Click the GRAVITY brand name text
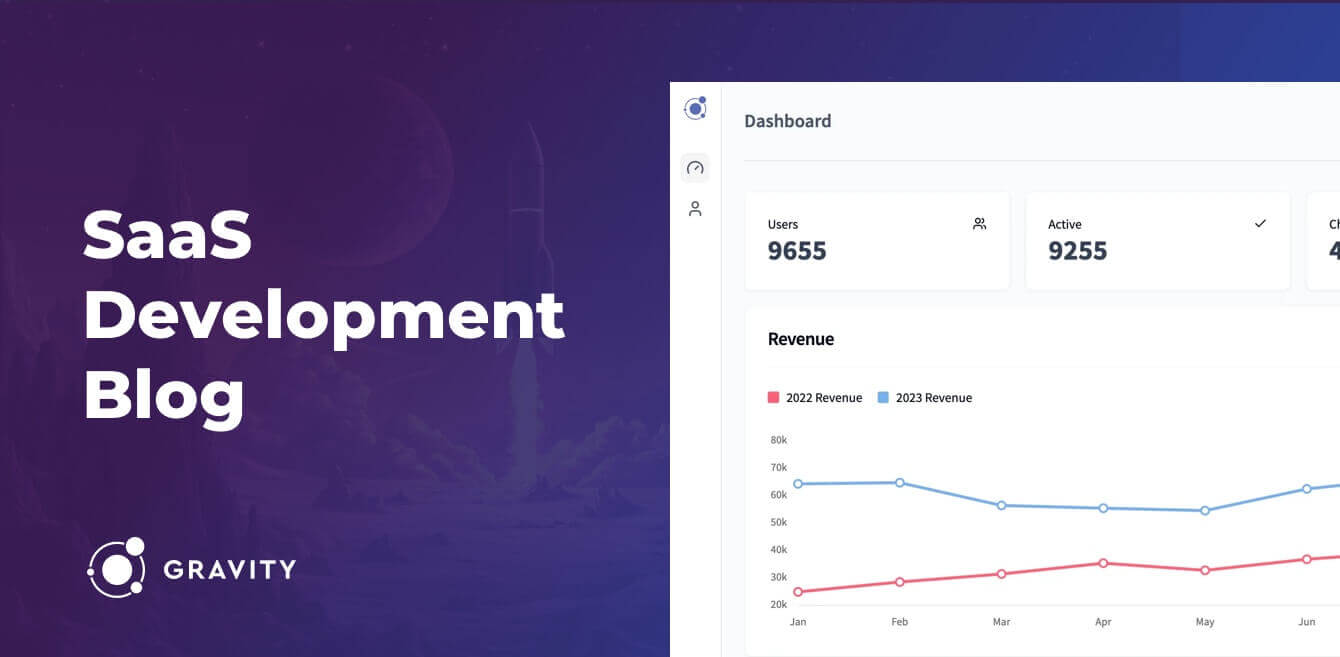The image size is (1340, 657). click(x=229, y=570)
